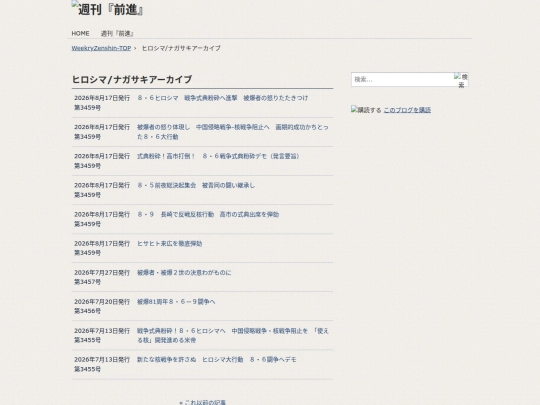Image resolution: width=540 pixels, height=405 pixels.
Task: Open article ヒサヒト来広を徹底弾劾
Action: (169, 244)
